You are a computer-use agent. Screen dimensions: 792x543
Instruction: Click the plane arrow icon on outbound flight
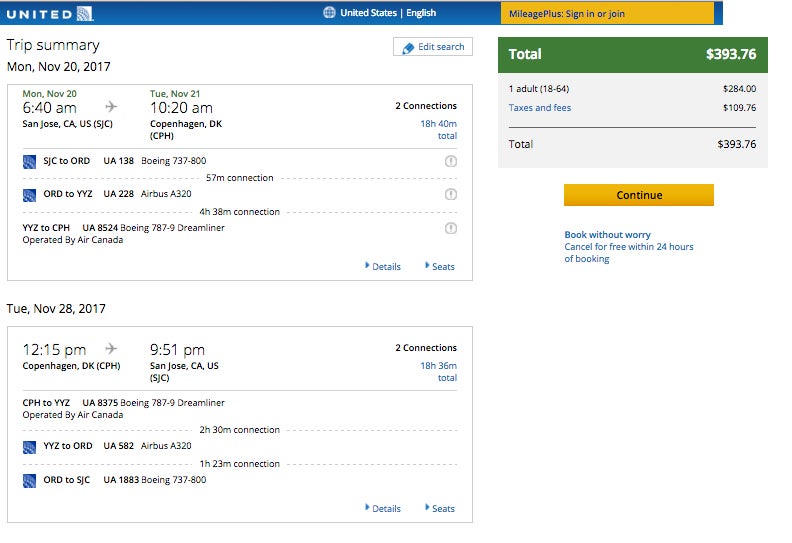click(111, 107)
